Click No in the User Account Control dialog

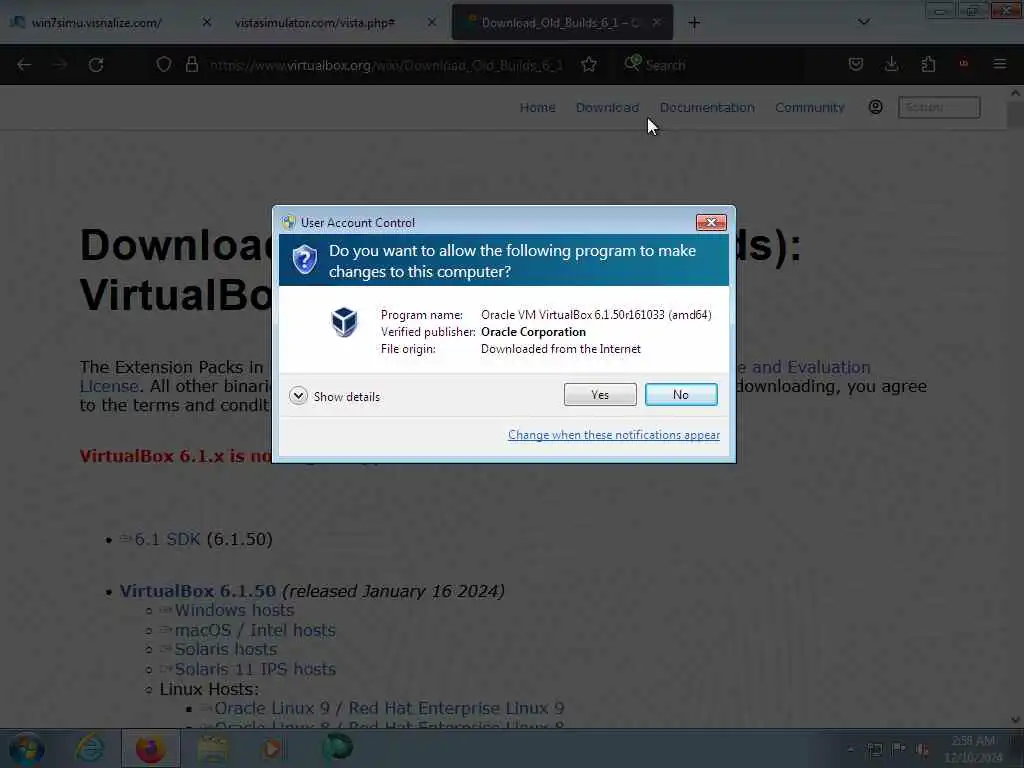click(680, 394)
